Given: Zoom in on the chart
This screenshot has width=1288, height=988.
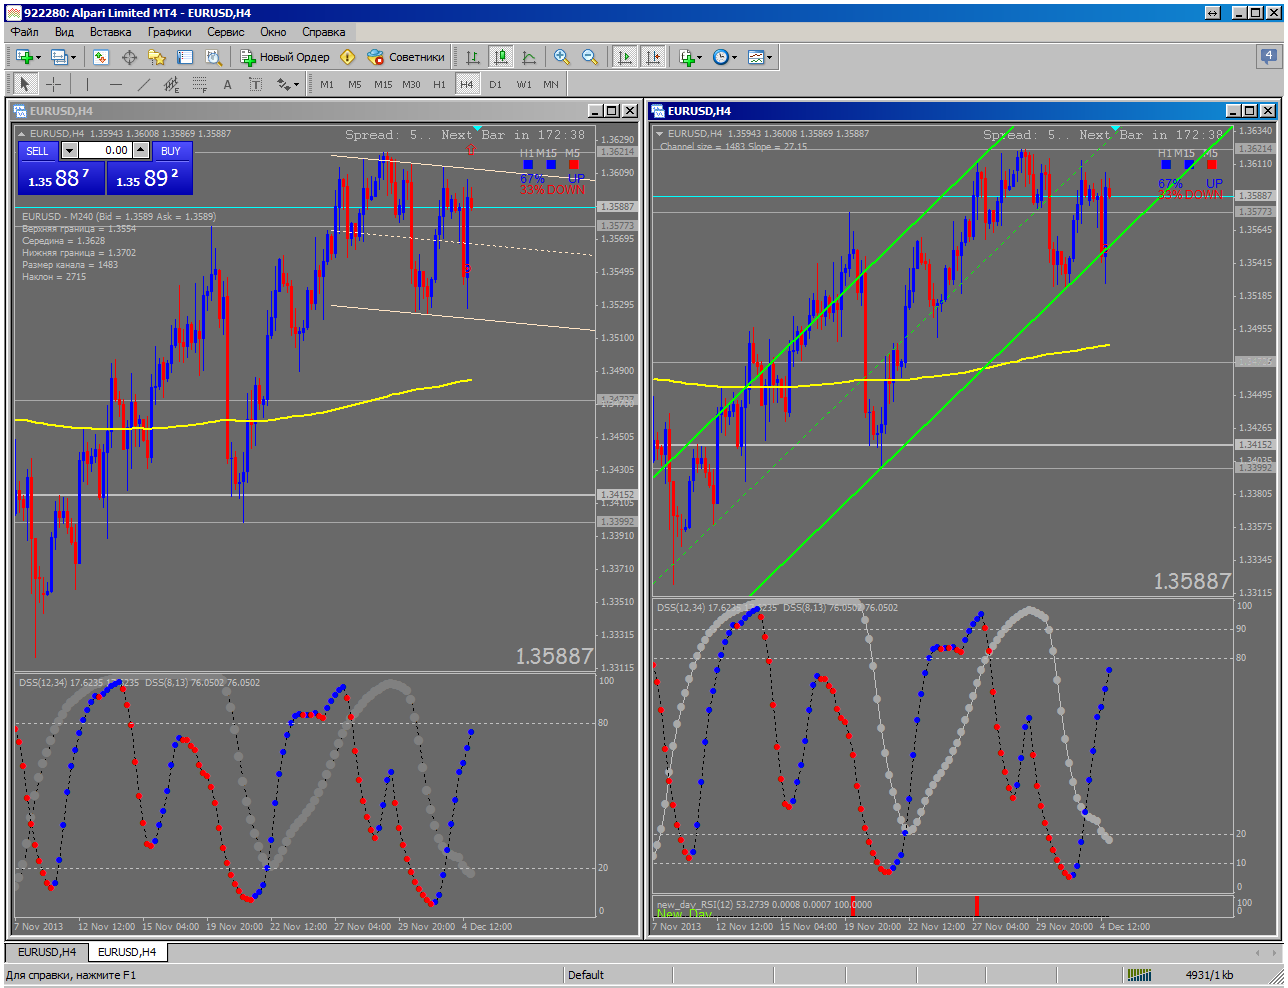Looking at the screenshot, I should (562, 57).
